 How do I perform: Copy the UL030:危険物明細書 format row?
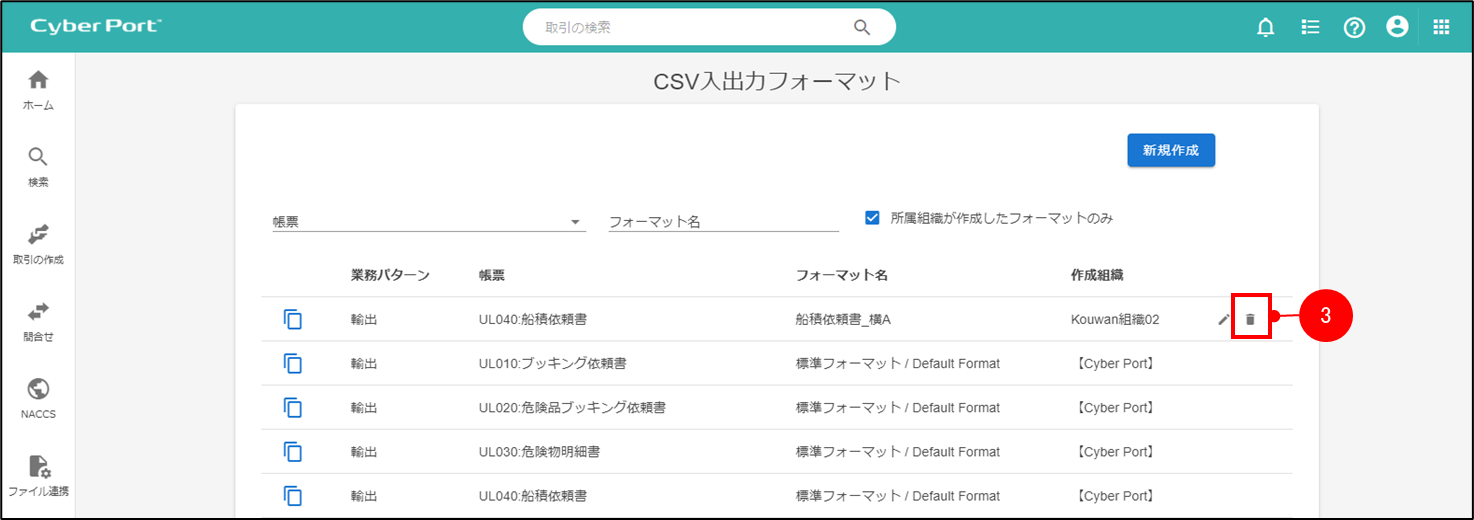tap(292, 452)
